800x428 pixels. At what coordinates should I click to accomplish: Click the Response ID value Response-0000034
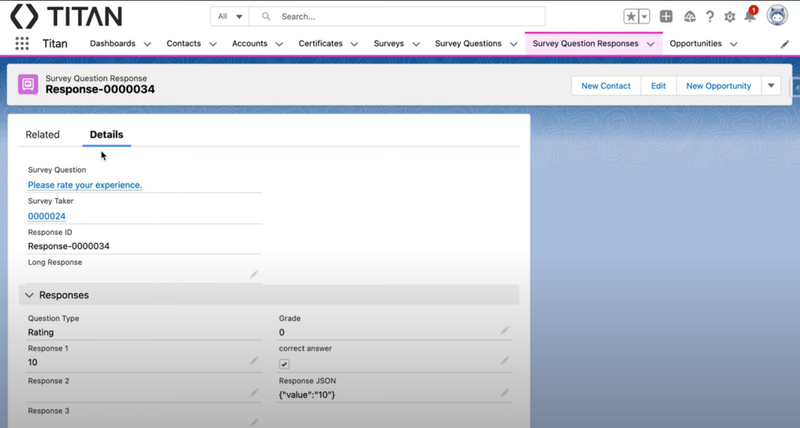tap(68, 246)
